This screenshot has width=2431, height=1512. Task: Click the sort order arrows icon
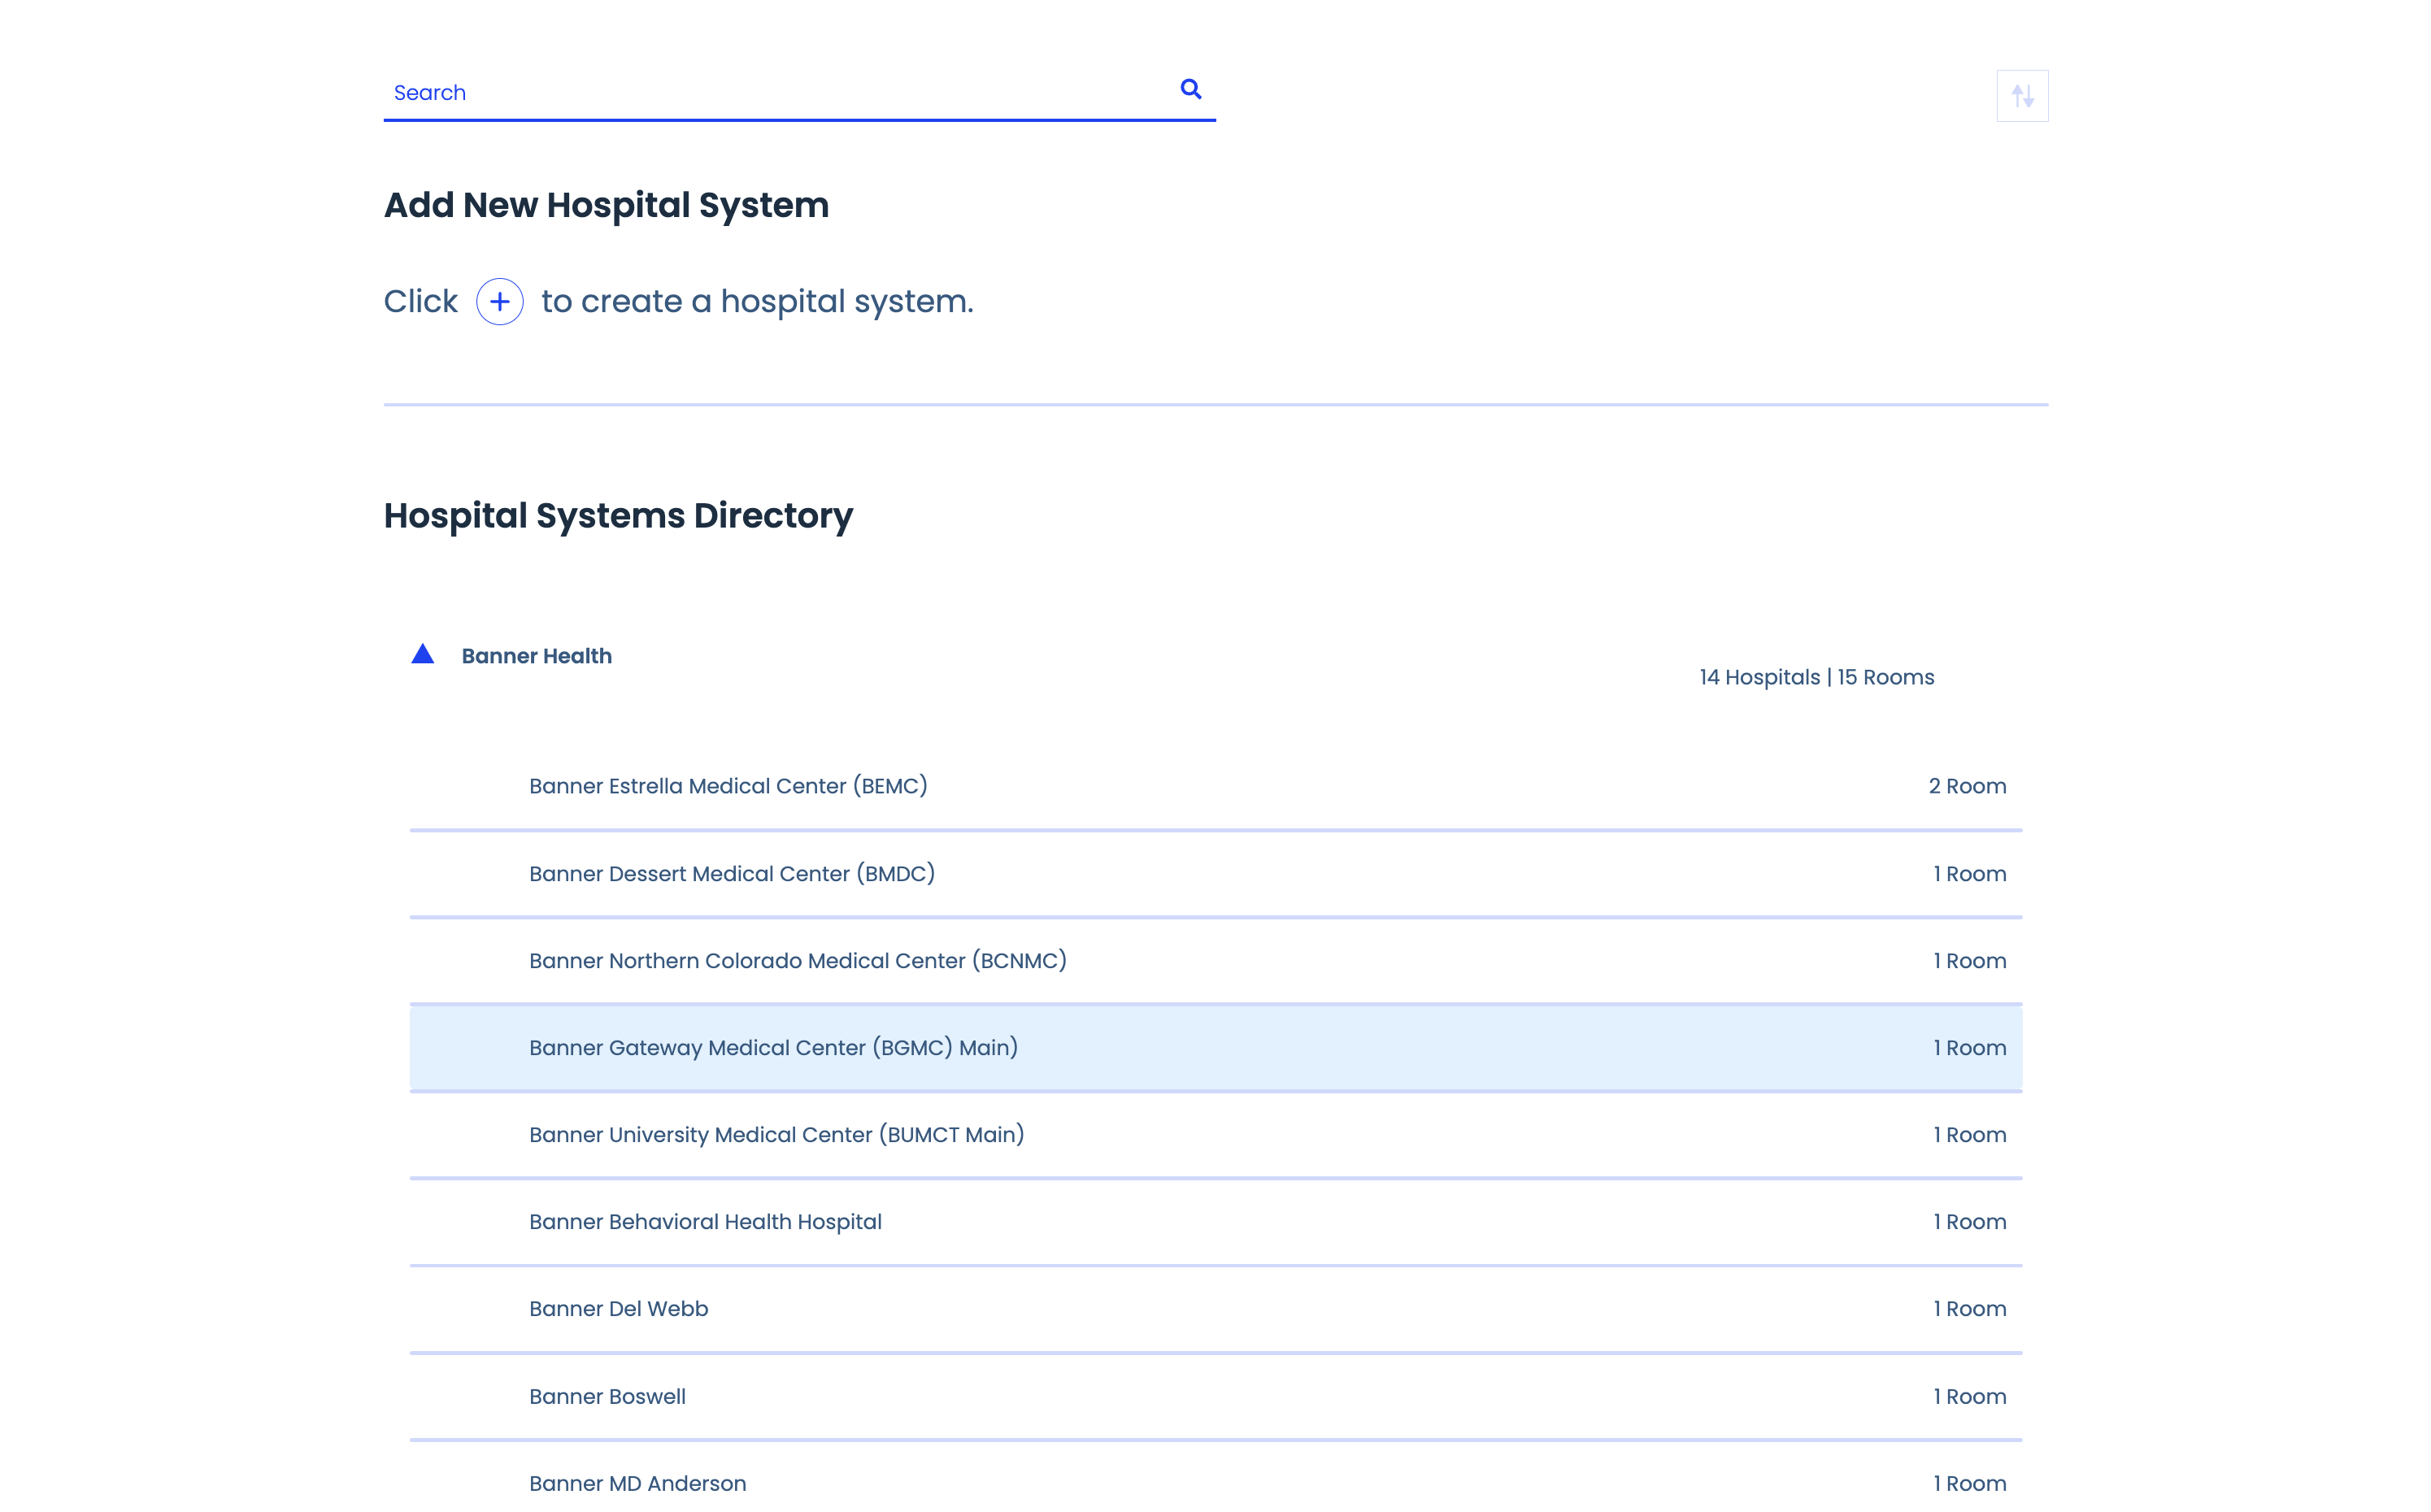[x=2022, y=96]
